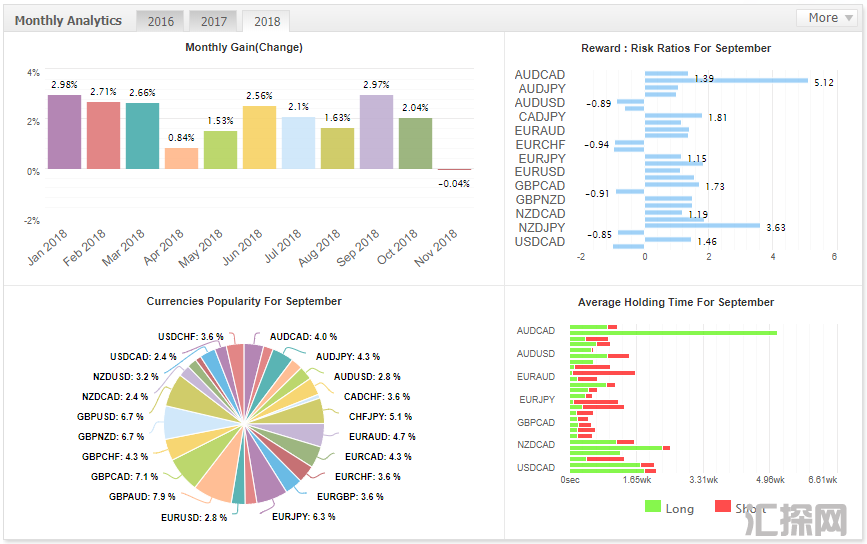Click USDCAD in the Holding Time axis

[536, 468]
